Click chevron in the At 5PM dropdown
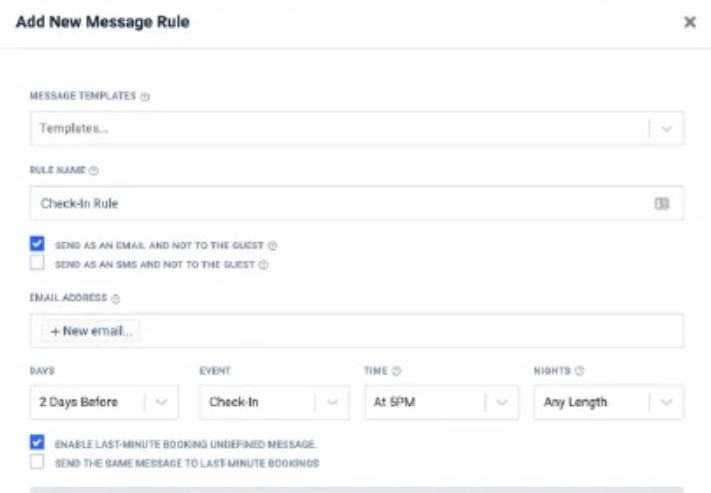The image size is (711, 493). click(x=502, y=402)
